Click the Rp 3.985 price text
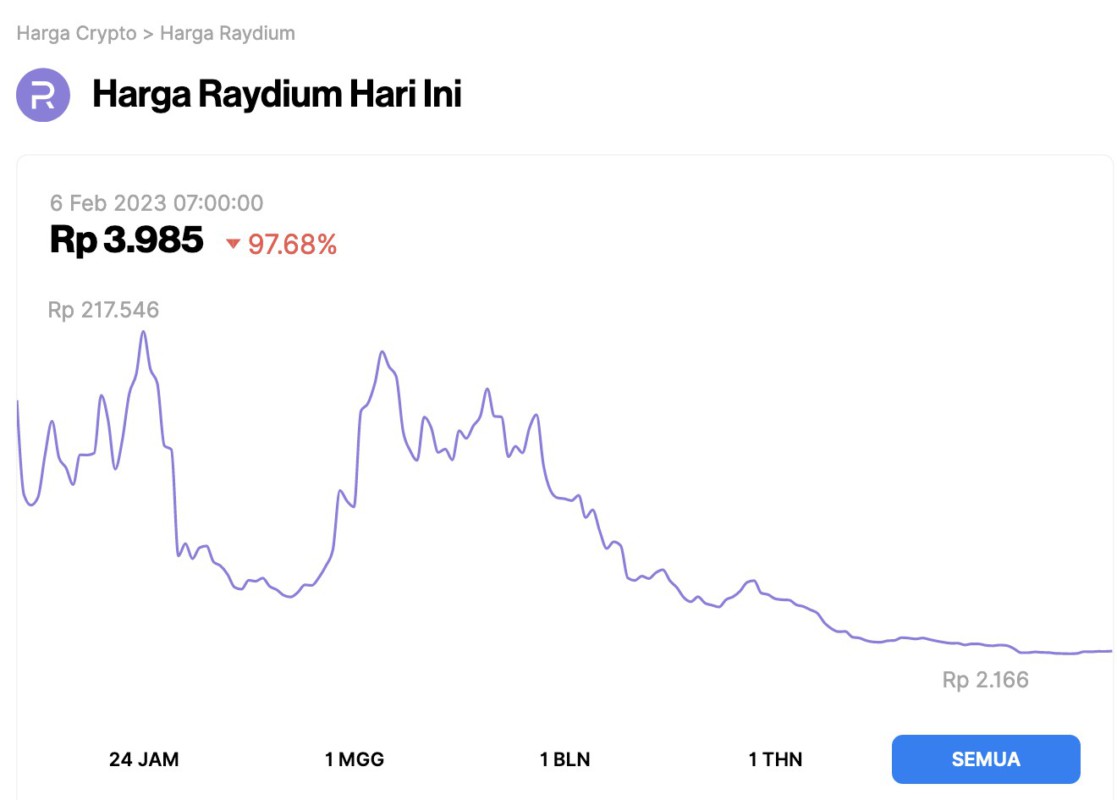 (126, 240)
